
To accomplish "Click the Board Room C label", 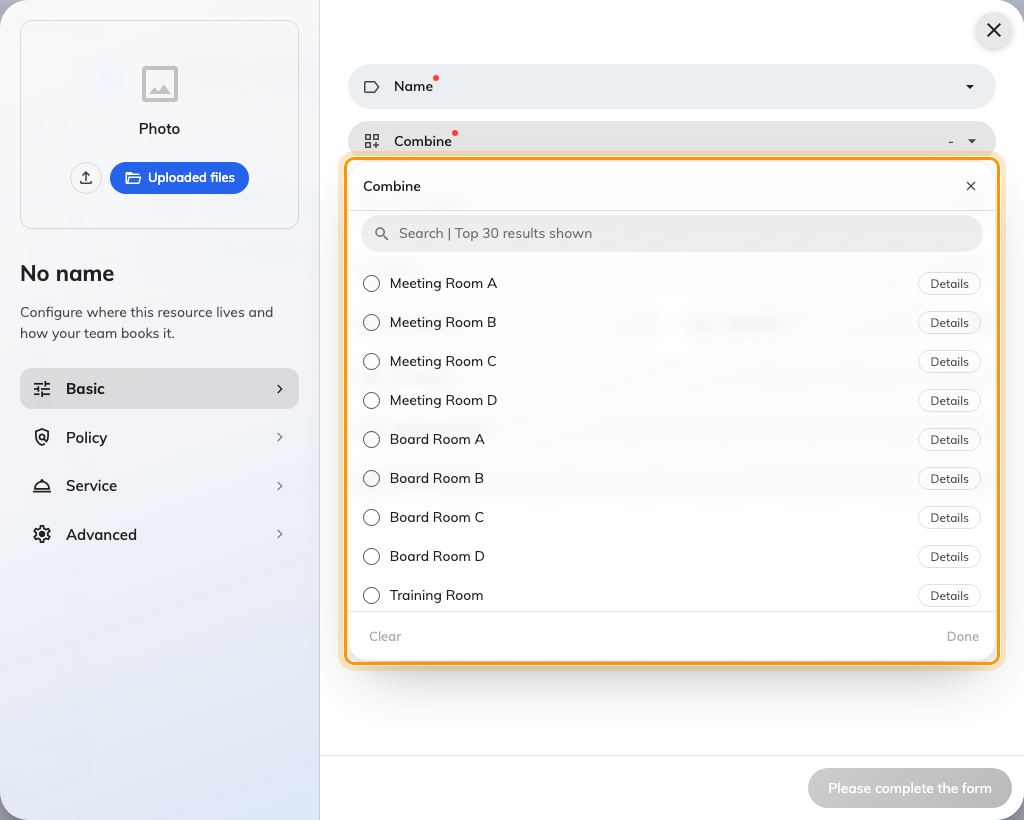I will (437, 518).
